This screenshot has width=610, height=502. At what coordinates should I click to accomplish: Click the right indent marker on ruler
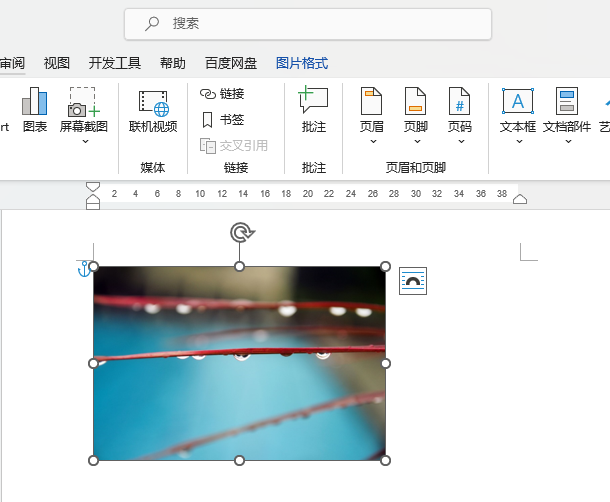point(520,199)
